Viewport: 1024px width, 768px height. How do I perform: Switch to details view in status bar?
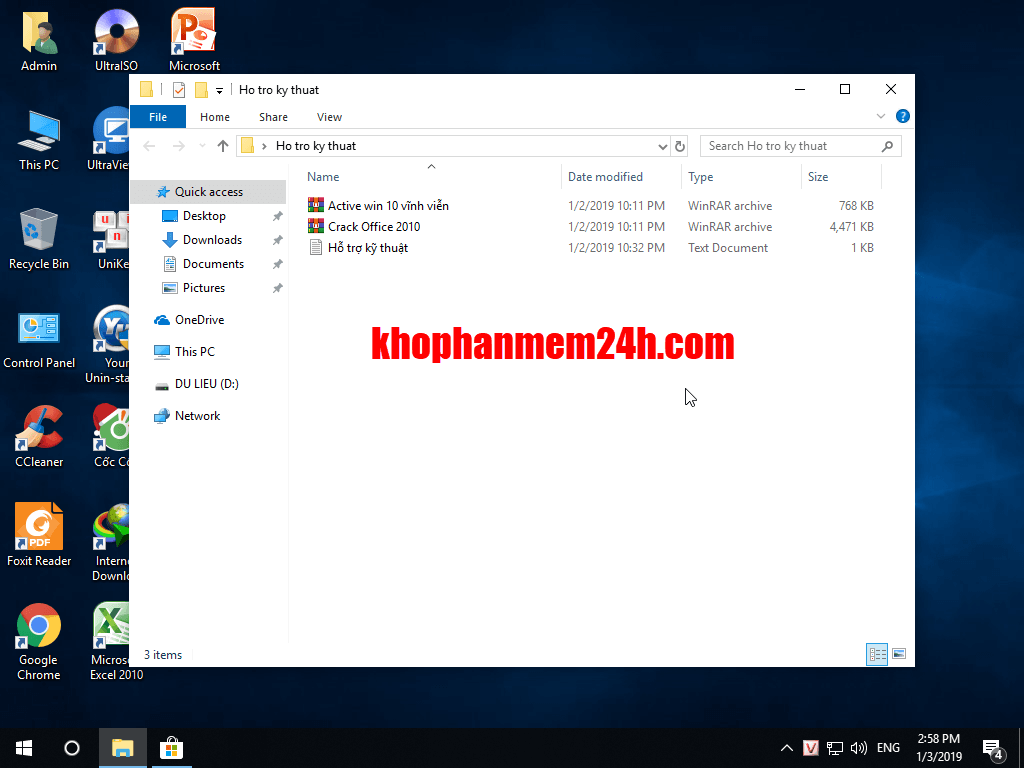pos(877,654)
